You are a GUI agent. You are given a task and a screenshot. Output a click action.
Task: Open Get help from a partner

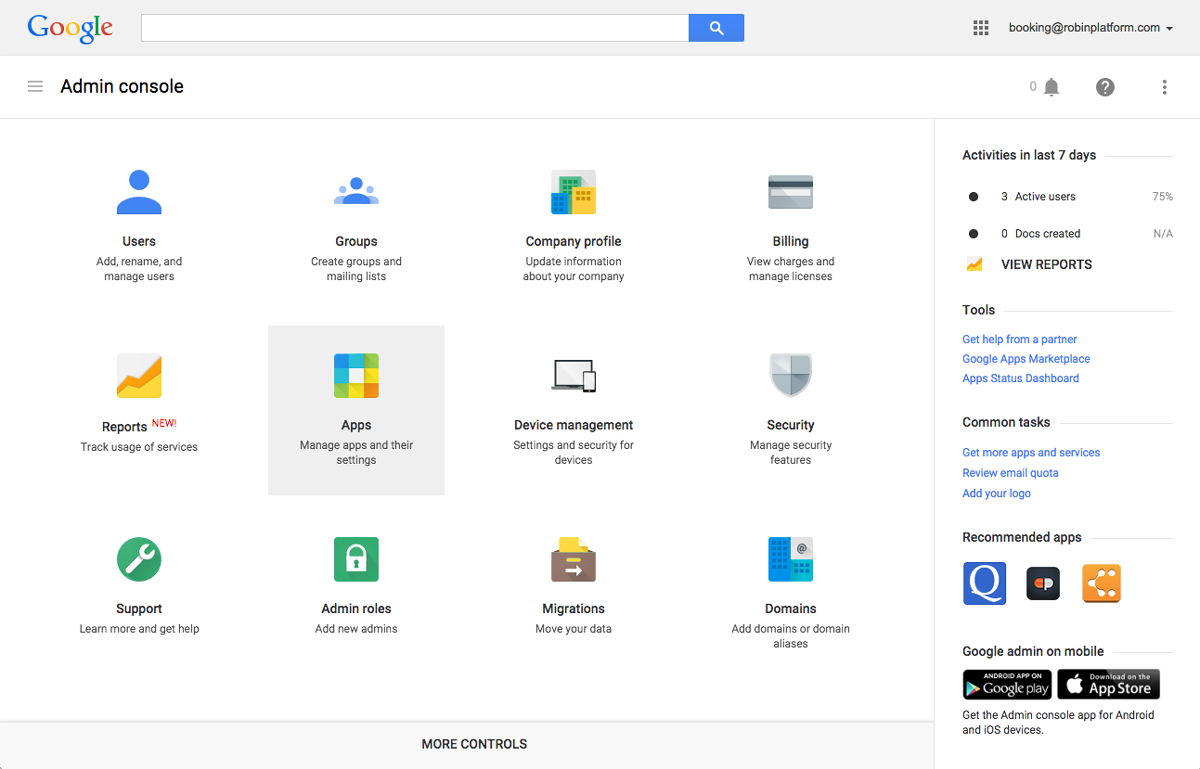tap(1019, 339)
